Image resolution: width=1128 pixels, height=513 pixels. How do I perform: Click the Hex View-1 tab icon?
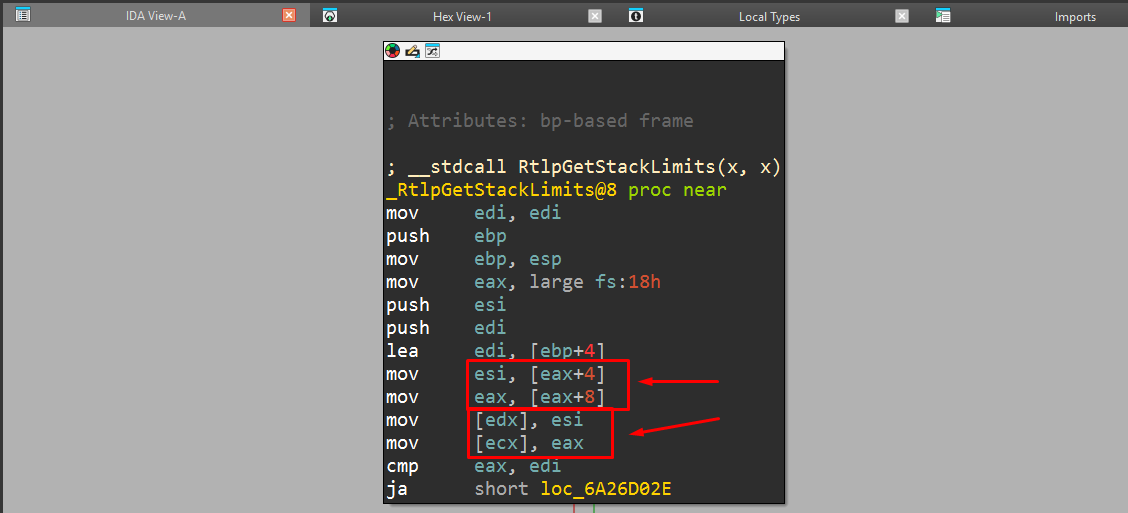(x=329, y=16)
